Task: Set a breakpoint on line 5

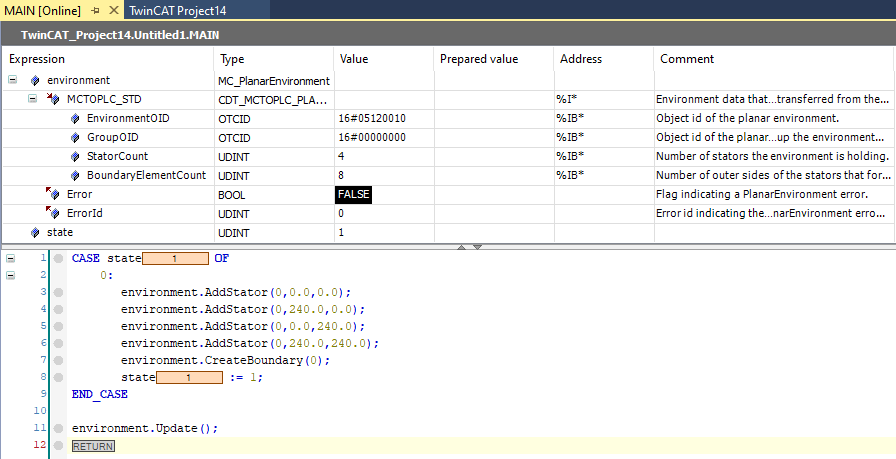Action: click(58, 326)
